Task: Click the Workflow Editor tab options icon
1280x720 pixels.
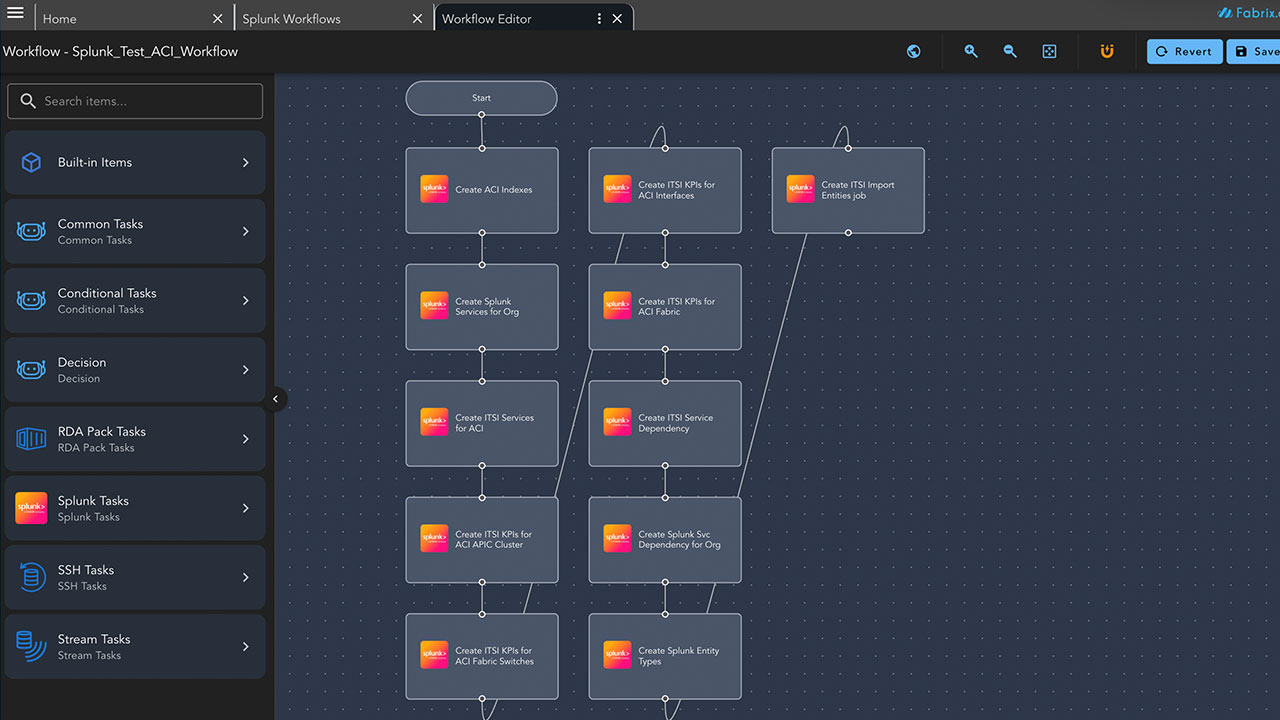Action: pyautogui.click(x=599, y=18)
